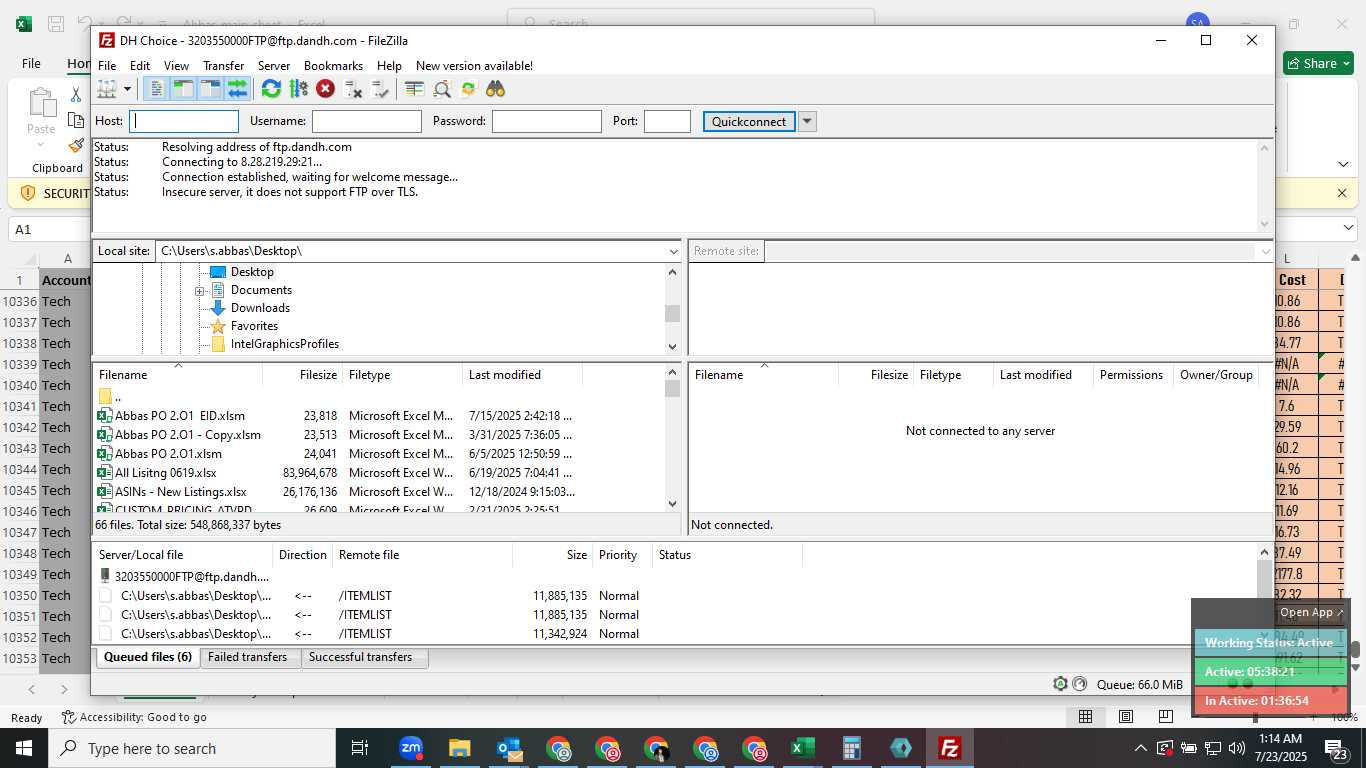This screenshot has width=1366, height=768.
Task: Select the Excel Page Break Preview icon
Action: (1165, 716)
